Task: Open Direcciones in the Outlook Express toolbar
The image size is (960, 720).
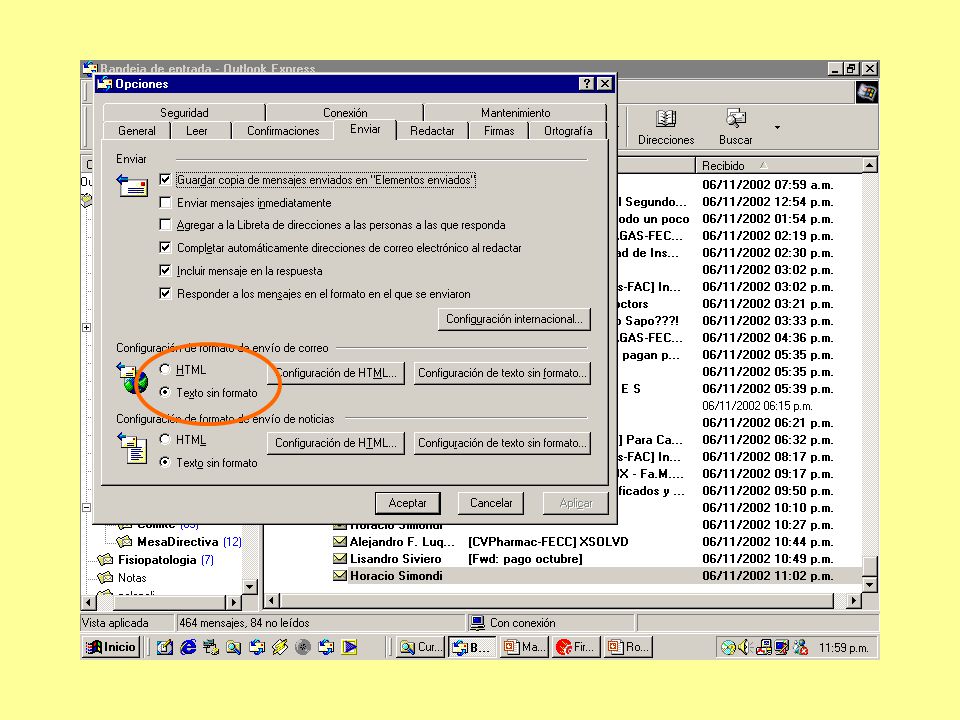Action: point(666,127)
